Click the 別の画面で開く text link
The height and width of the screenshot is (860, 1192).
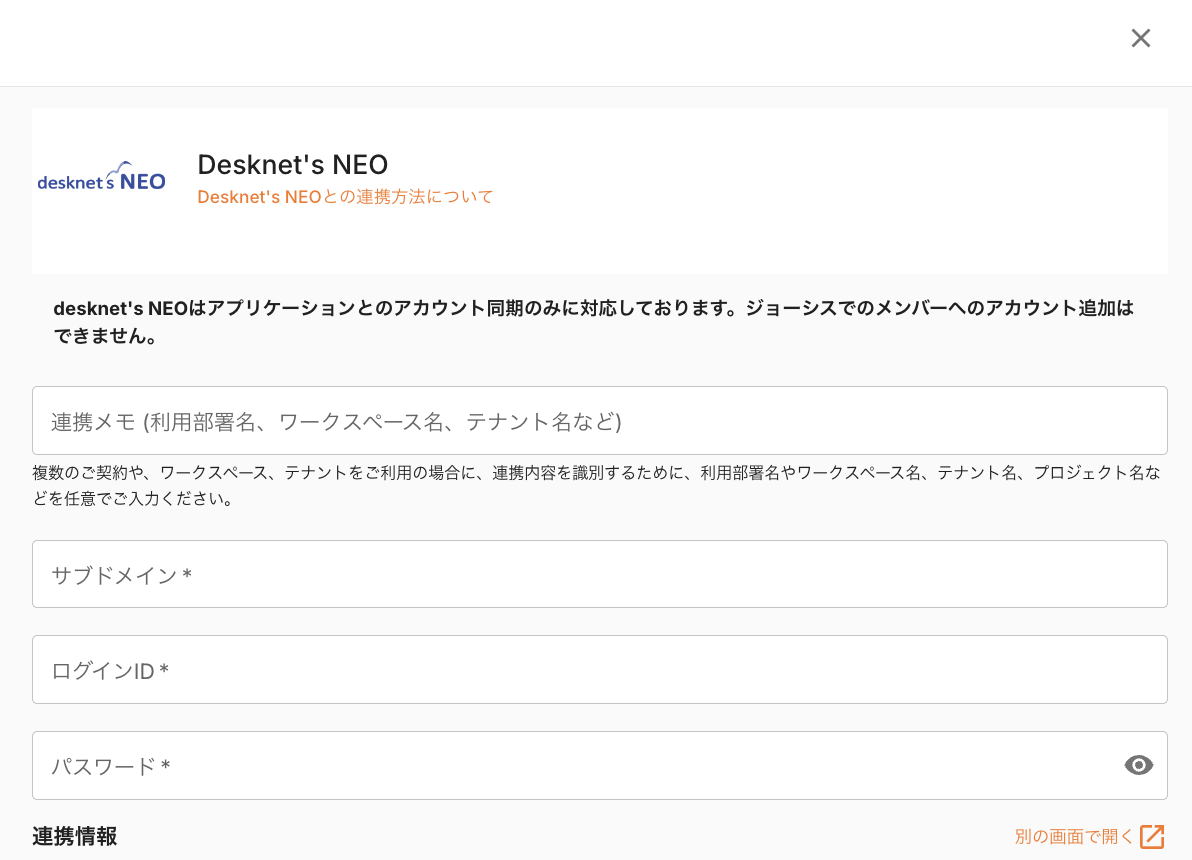(1074, 836)
